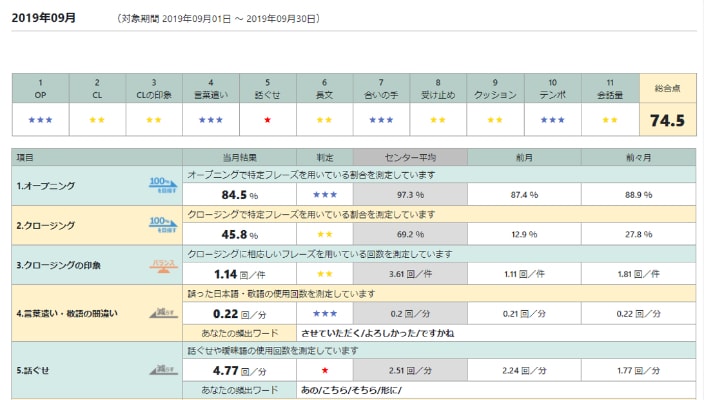Click the yellow stars under クッション column

tap(495, 120)
